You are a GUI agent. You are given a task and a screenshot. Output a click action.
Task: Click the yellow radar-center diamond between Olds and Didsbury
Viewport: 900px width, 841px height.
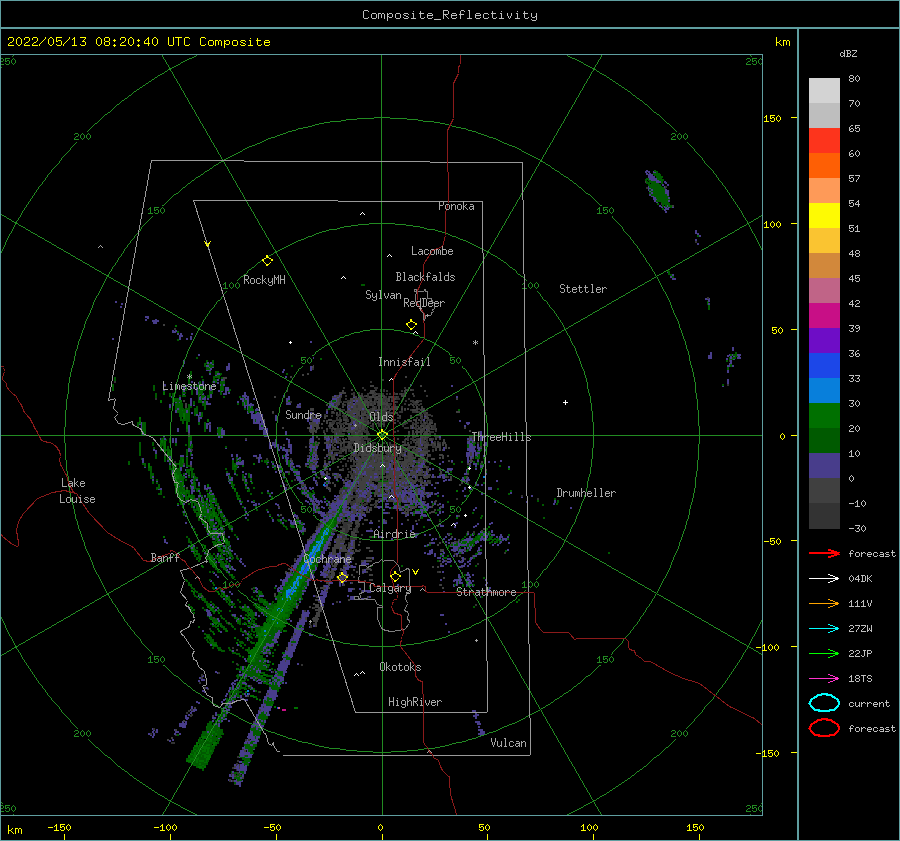(x=382, y=435)
